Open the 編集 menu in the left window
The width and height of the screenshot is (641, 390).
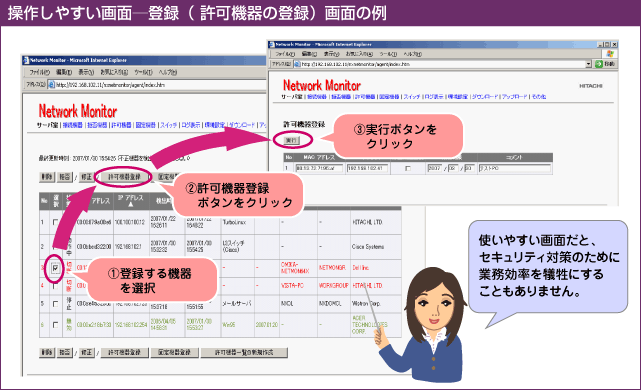click(x=64, y=72)
